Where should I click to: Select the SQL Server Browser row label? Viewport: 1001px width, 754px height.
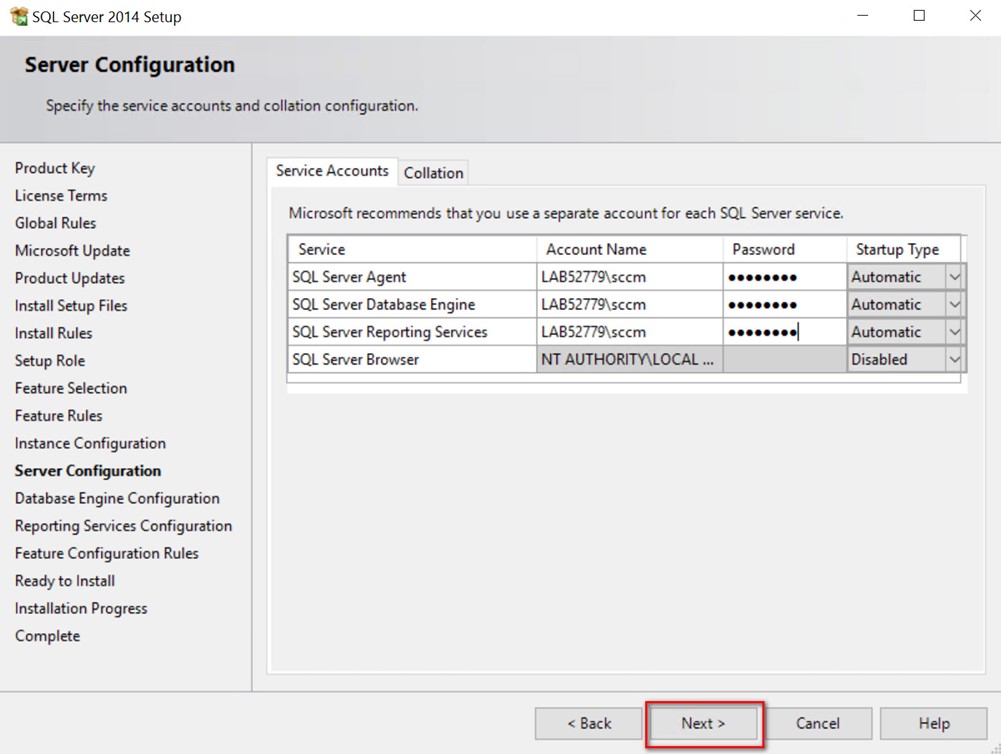355,359
